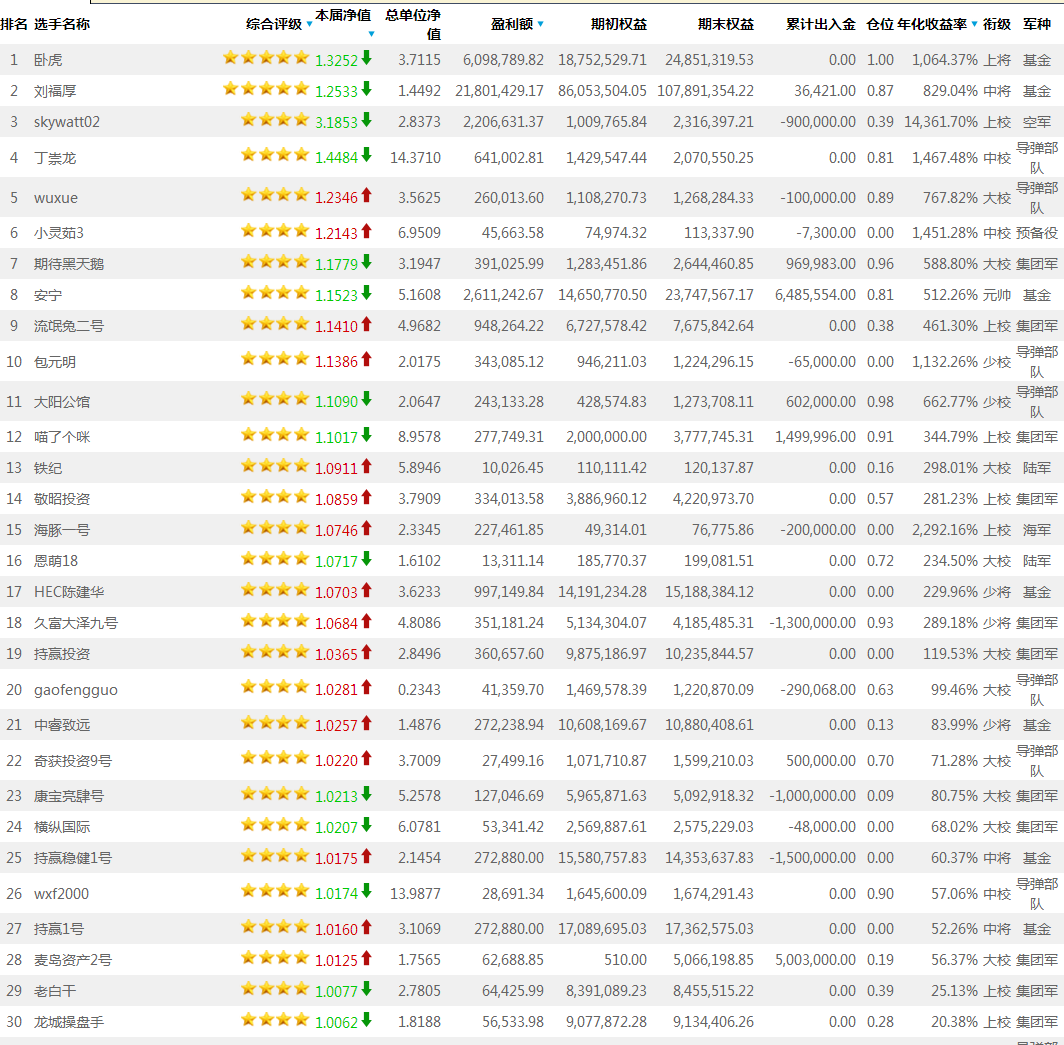This screenshot has width=1064, height=1045.
Task: Click red up arrow in wuxue row
Action: click(x=366, y=195)
